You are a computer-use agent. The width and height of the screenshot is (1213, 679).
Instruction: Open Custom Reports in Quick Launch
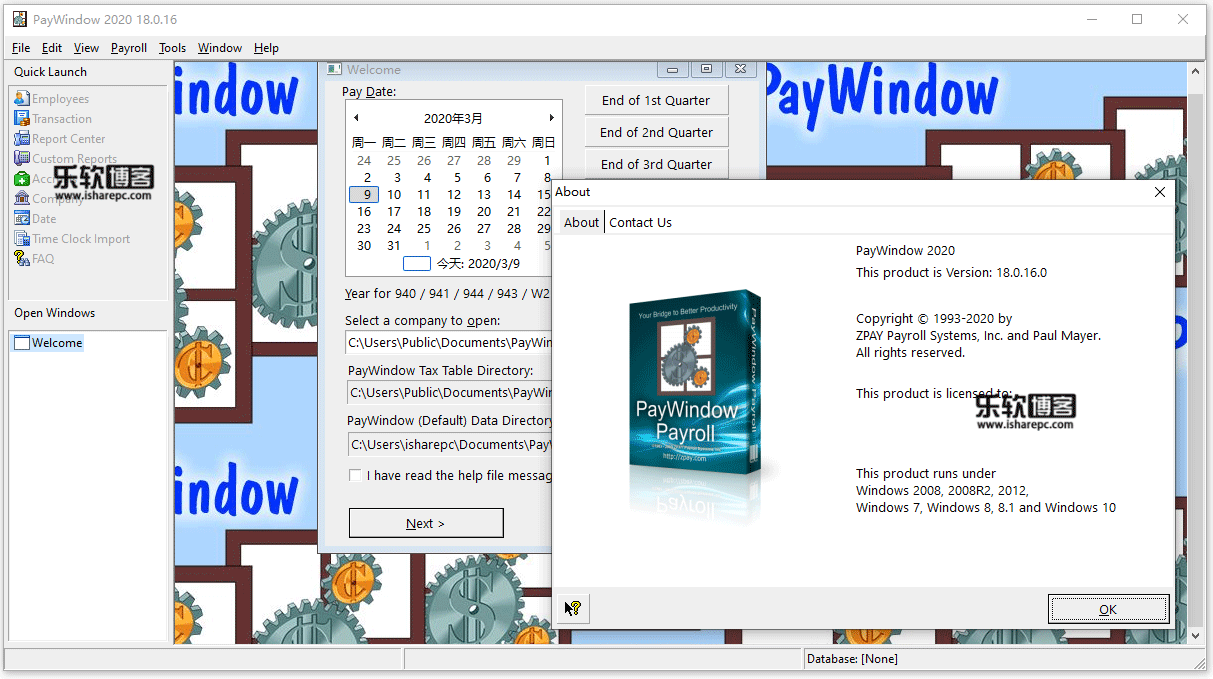coord(66,159)
